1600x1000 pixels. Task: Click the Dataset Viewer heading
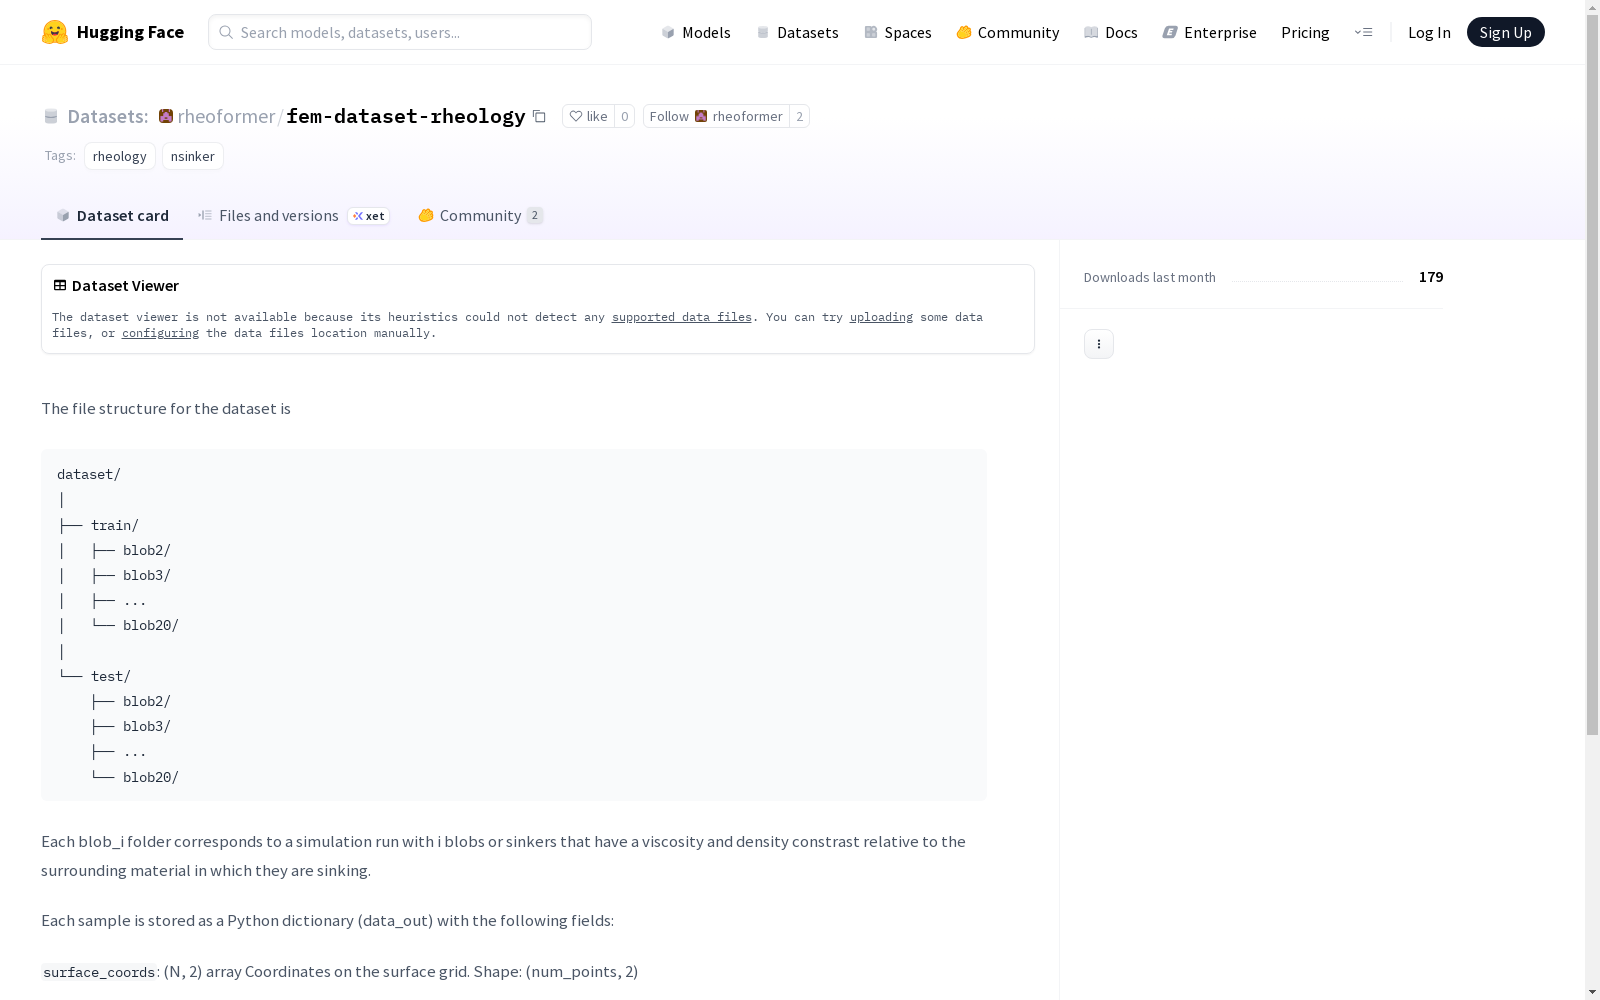[125, 285]
